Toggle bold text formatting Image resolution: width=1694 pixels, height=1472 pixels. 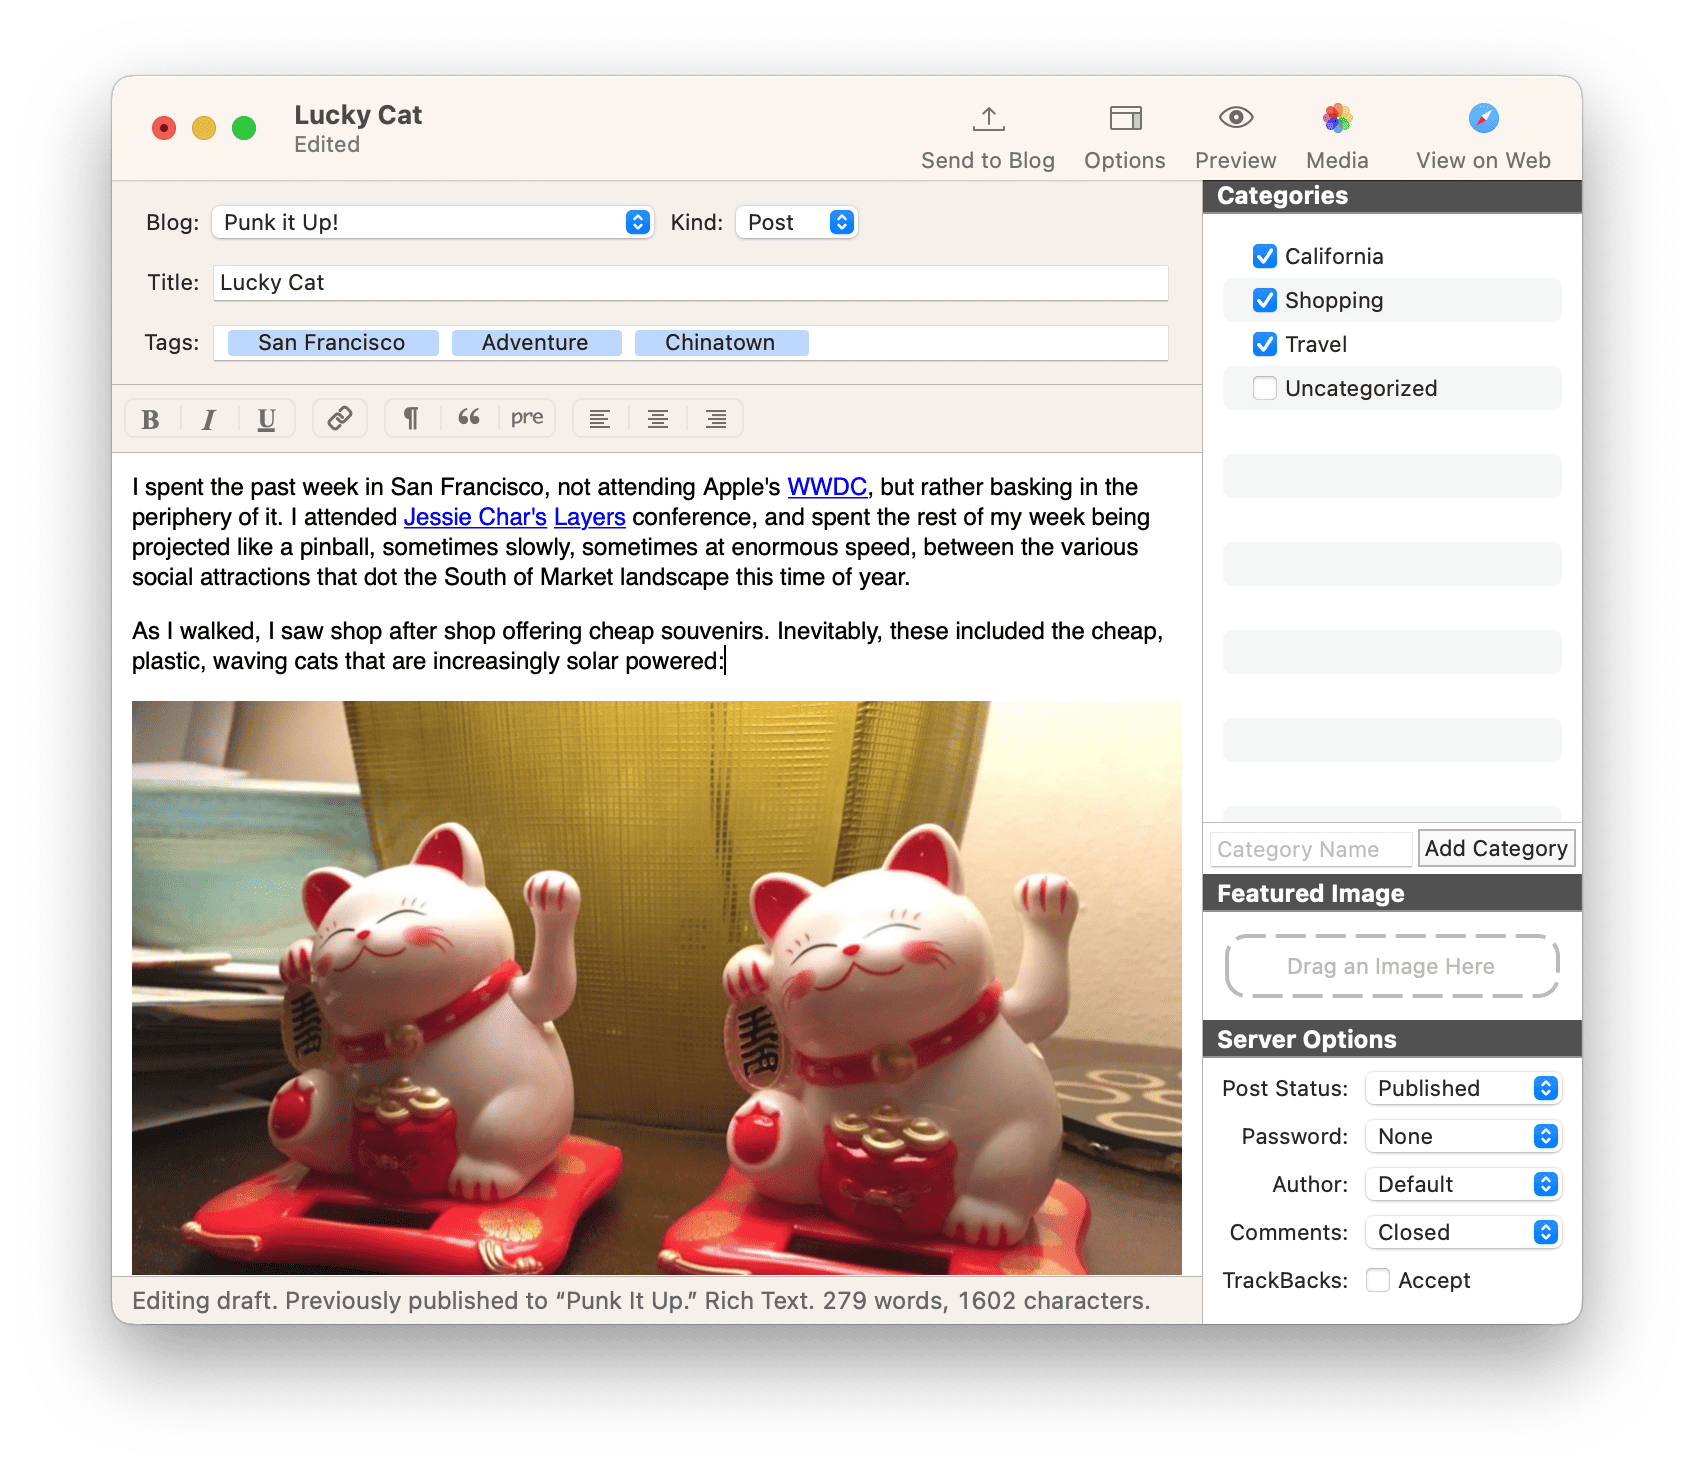(x=151, y=419)
